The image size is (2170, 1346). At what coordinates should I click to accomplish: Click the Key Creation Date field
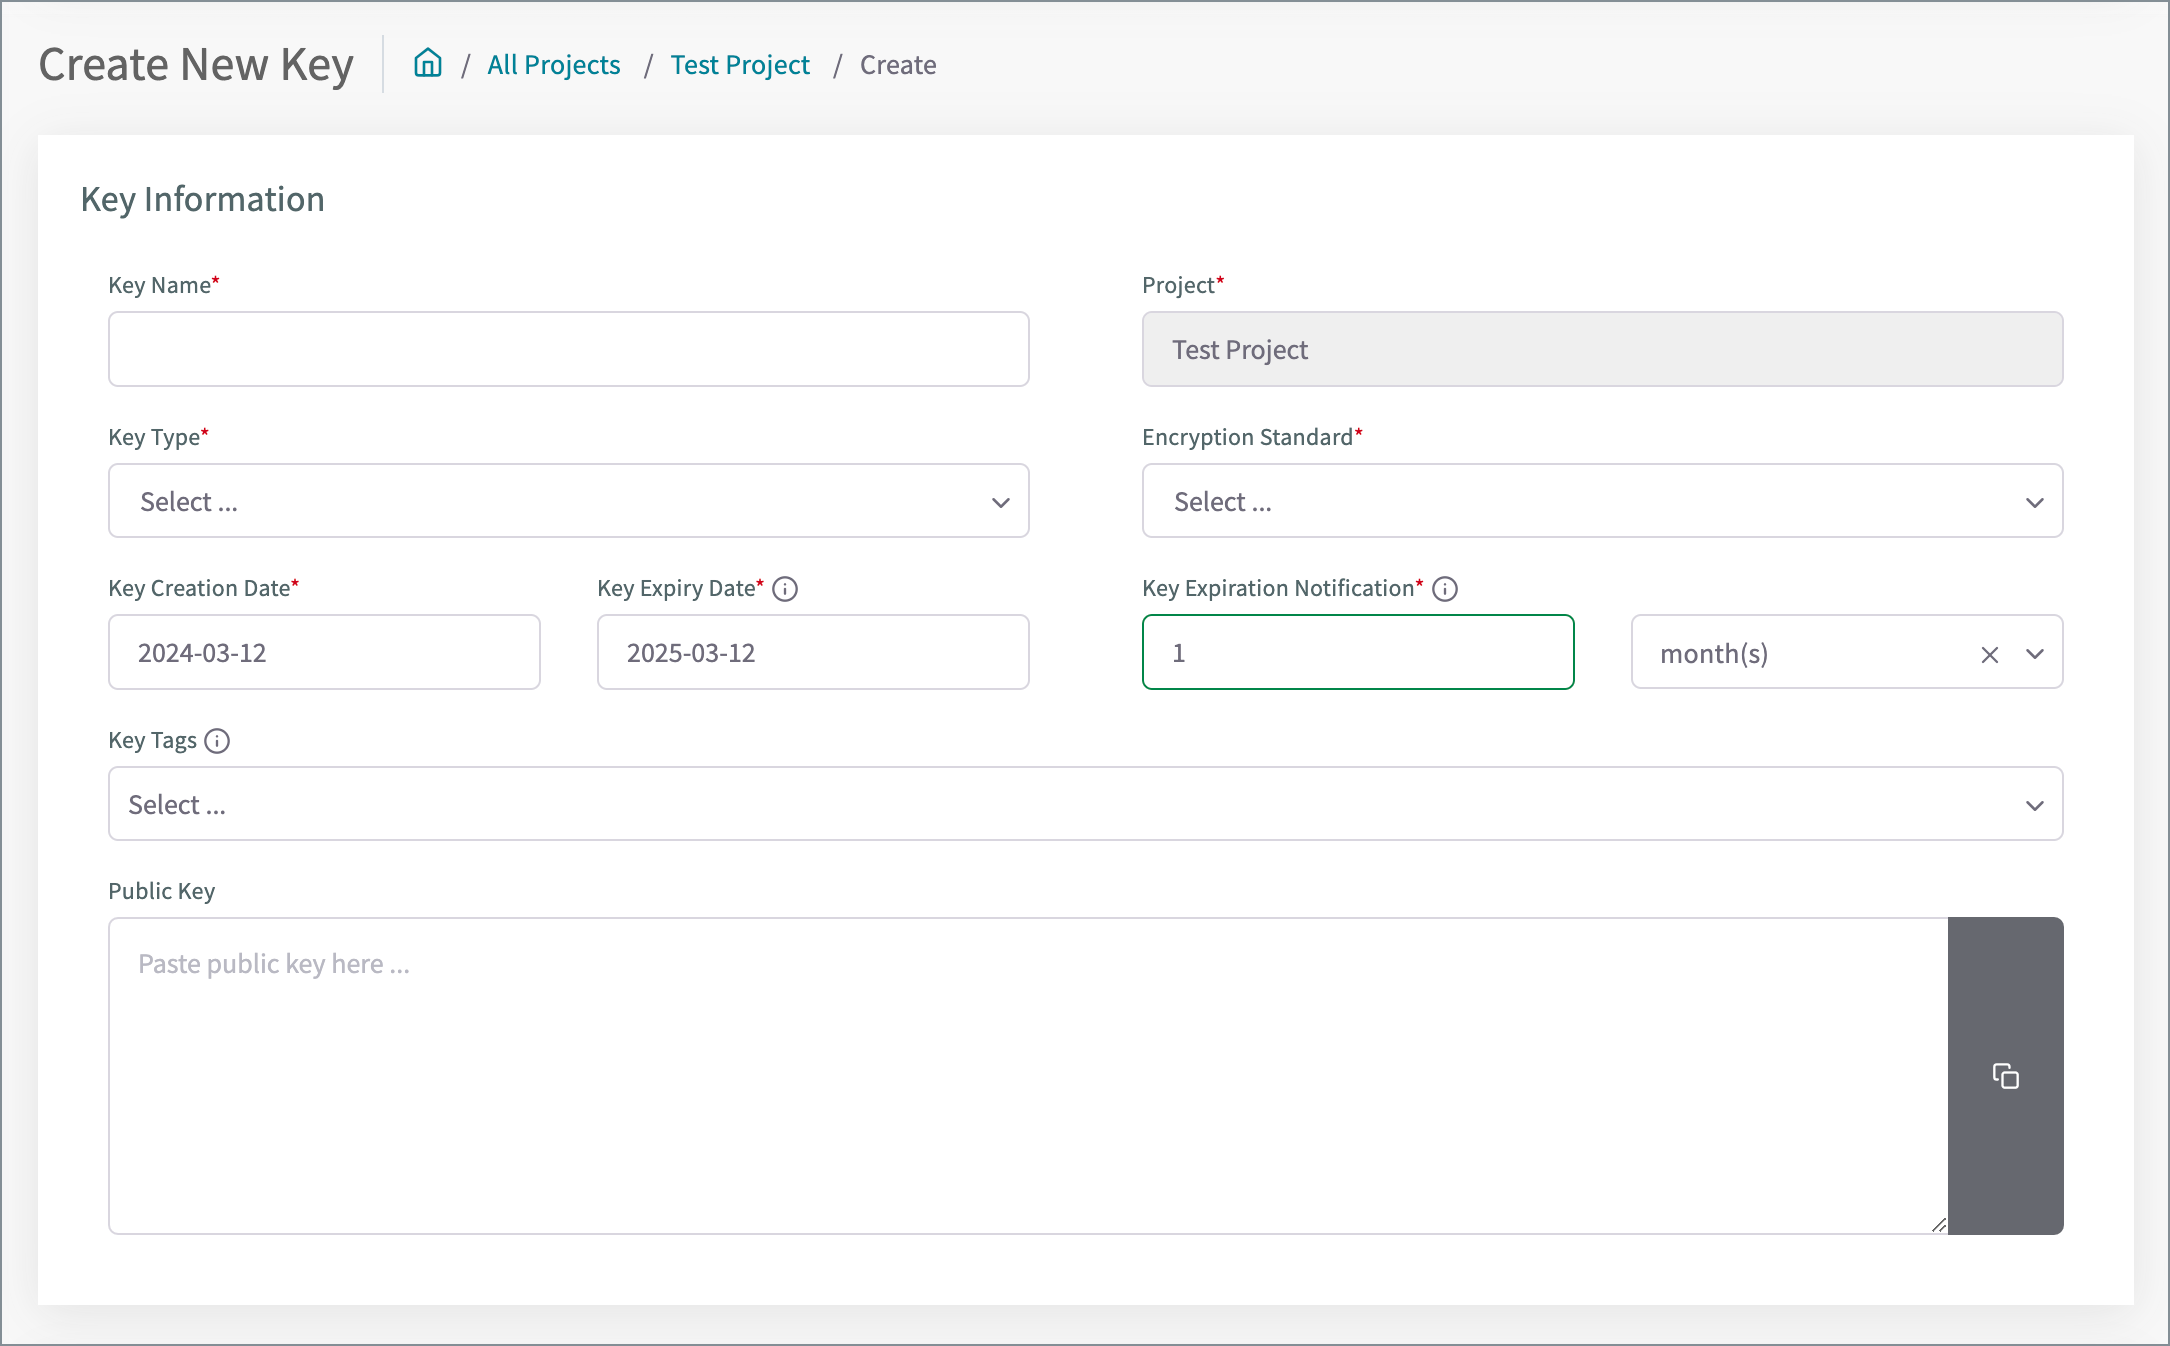click(324, 652)
